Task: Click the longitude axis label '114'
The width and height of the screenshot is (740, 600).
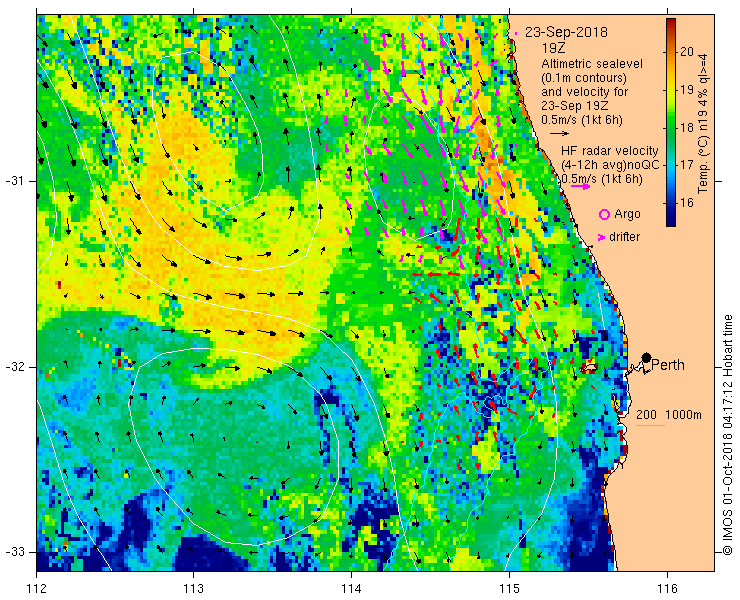Action: pos(351,589)
